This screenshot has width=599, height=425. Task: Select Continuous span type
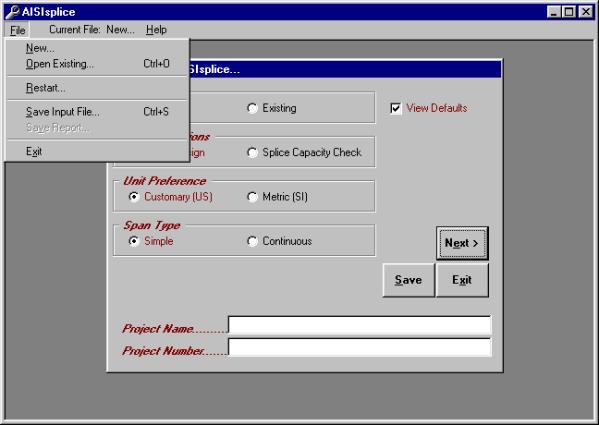tap(280, 241)
